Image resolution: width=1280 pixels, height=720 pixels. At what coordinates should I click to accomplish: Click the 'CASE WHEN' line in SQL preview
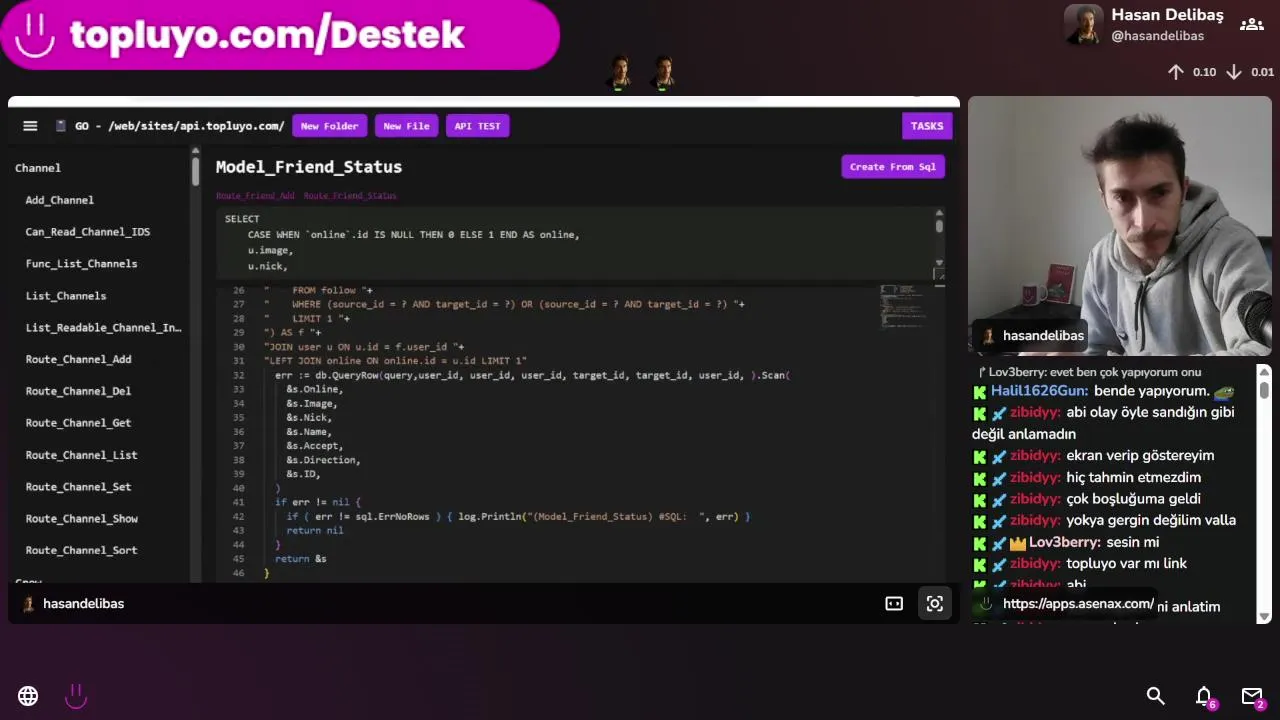pyautogui.click(x=413, y=235)
